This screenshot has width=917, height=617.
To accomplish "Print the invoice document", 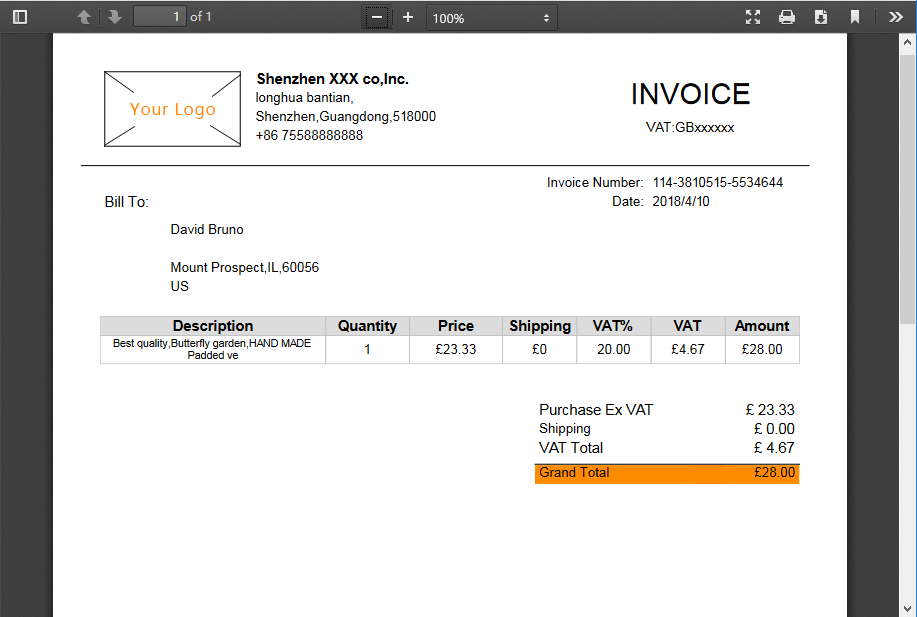I will [787, 17].
